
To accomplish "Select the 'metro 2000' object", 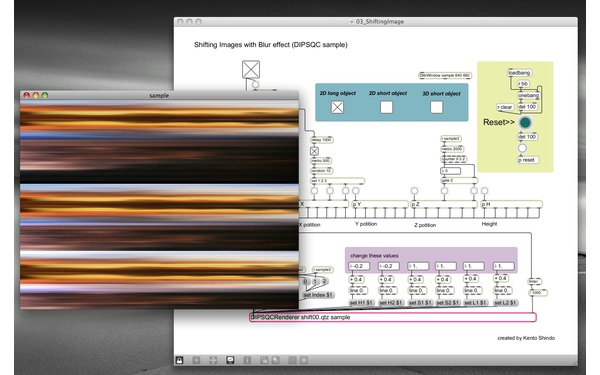I will click(452, 149).
